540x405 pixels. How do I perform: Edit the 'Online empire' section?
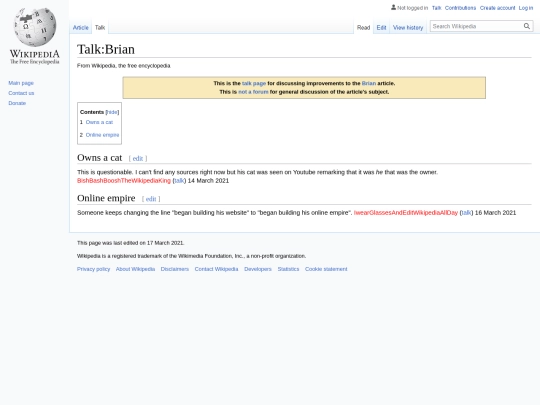(151, 199)
